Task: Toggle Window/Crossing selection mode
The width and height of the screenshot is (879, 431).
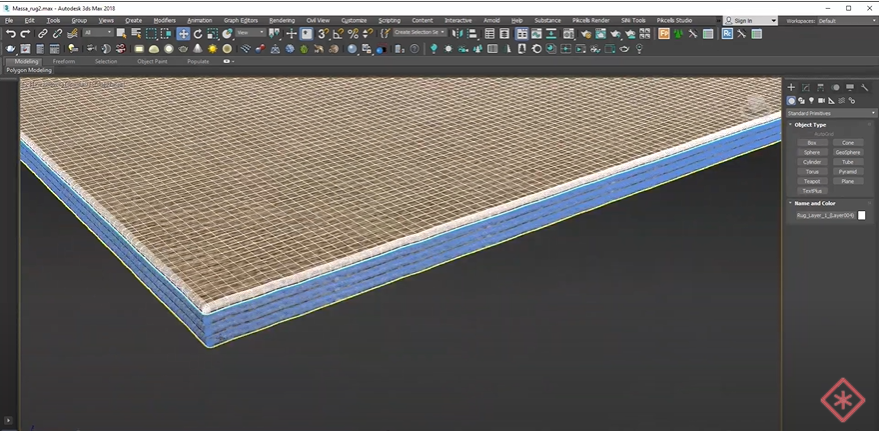Action: click(x=166, y=34)
